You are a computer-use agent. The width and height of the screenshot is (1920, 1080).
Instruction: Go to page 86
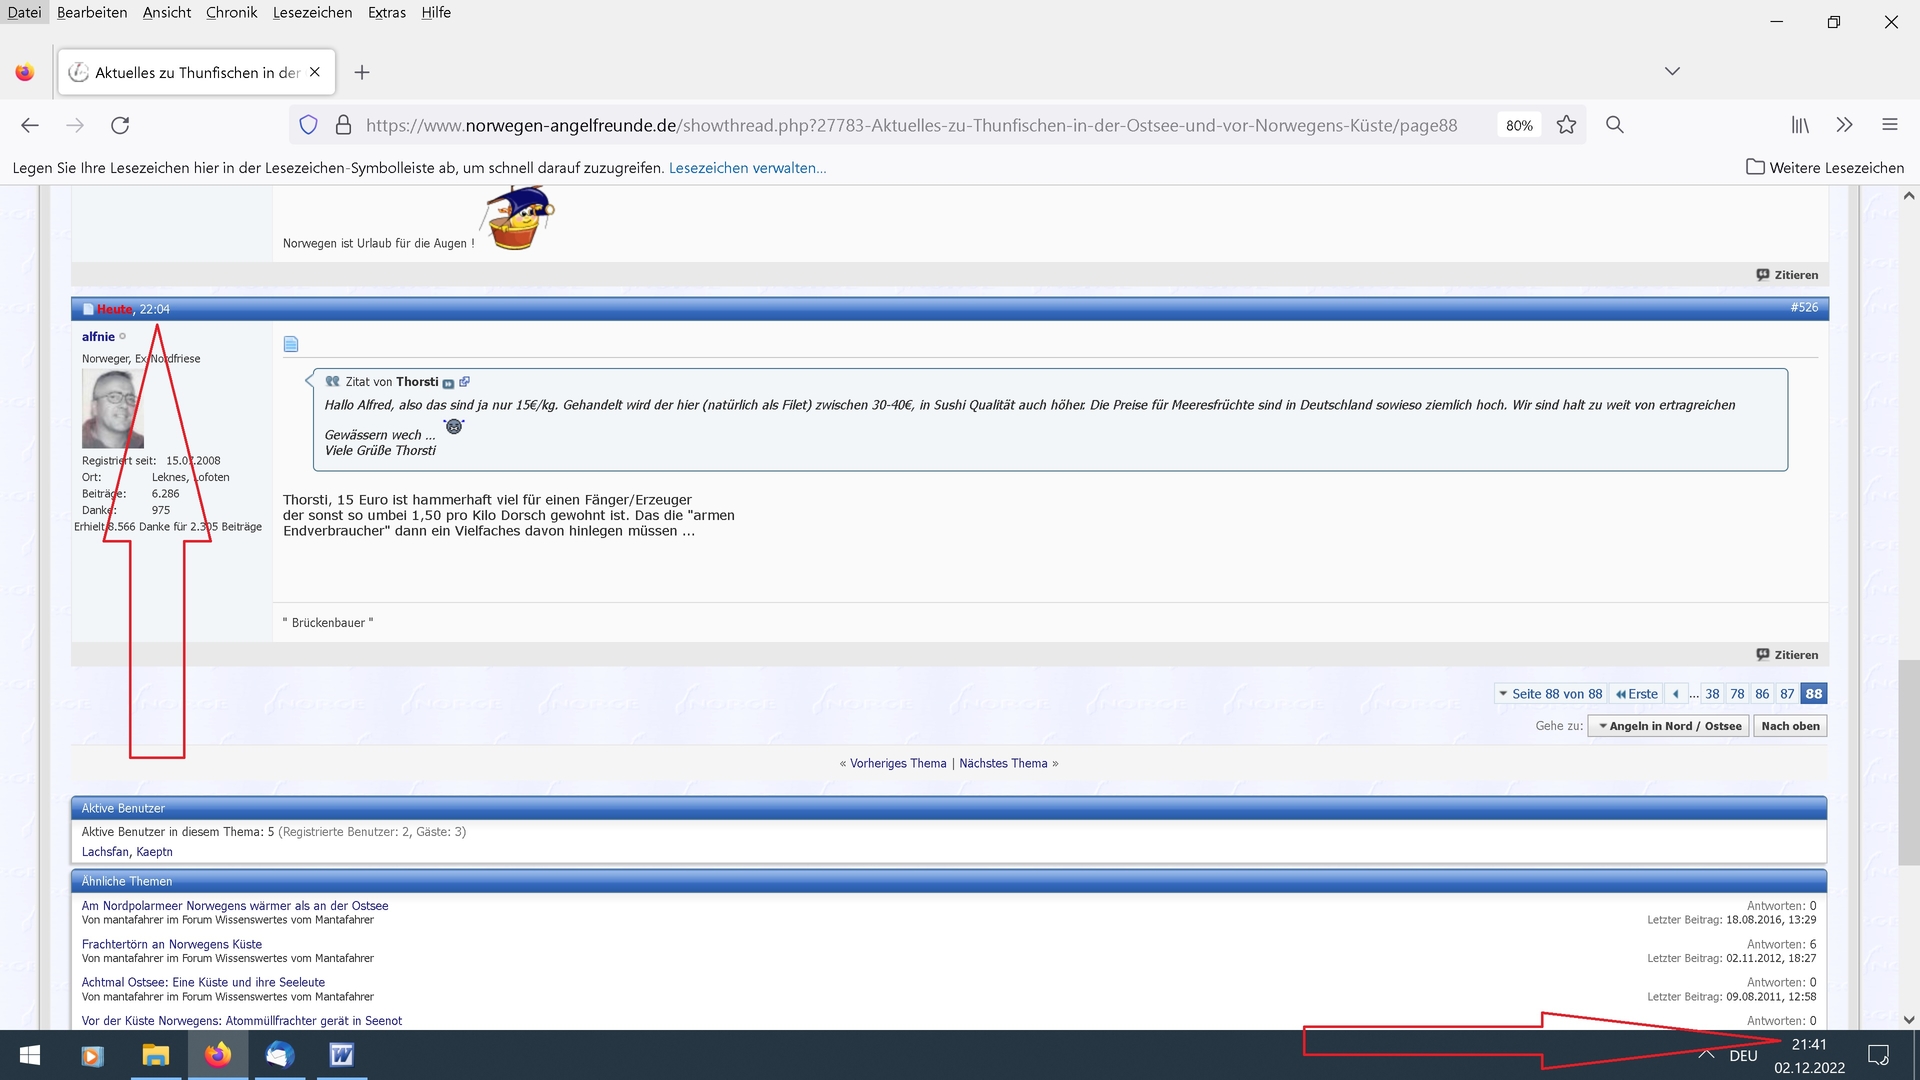coord(1762,694)
